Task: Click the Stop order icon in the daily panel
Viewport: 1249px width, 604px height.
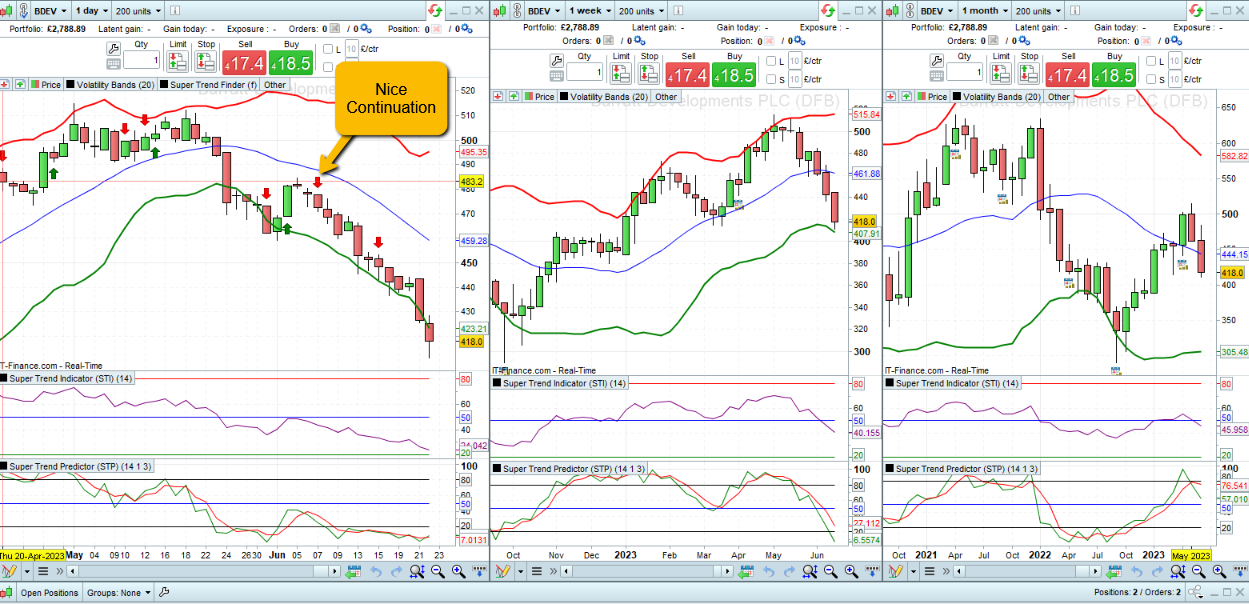Action: tap(206, 61)
